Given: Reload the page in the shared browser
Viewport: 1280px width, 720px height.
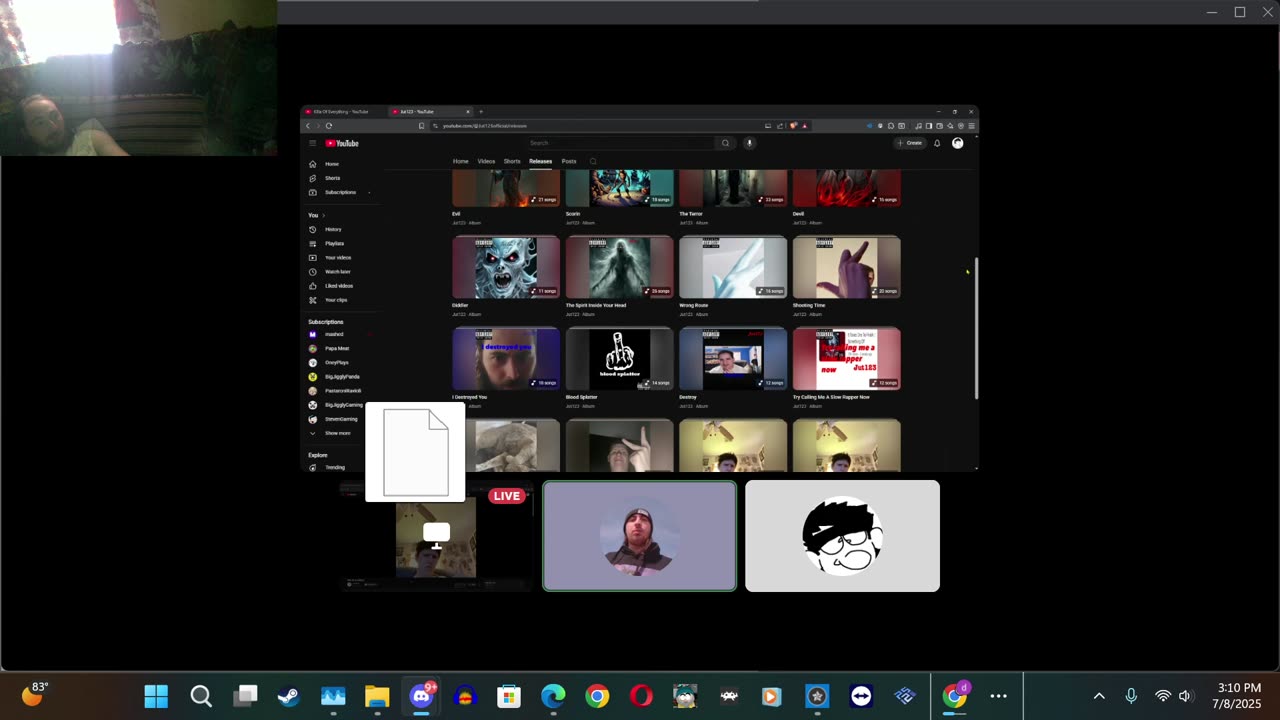Looking at the screenshot, I should pyautogui.click(x=328, y=126).
